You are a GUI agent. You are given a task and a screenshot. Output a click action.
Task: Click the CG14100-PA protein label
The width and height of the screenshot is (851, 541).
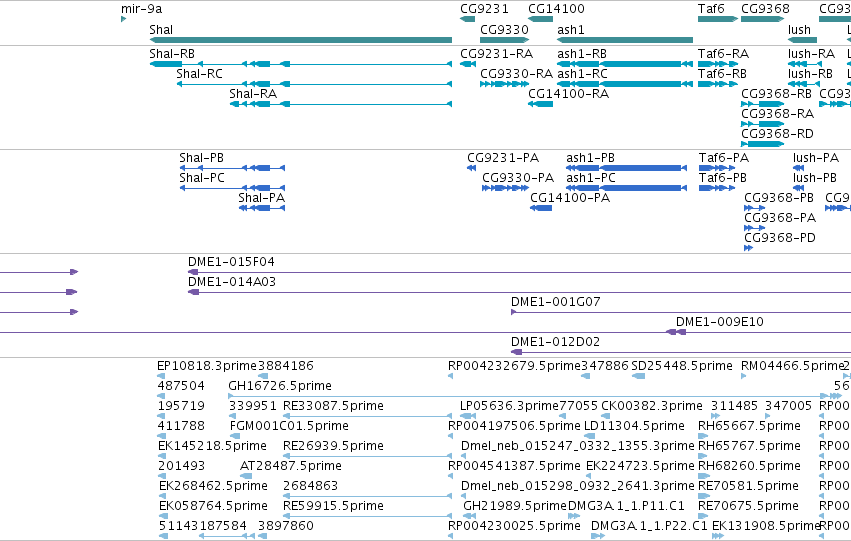point(570,198)
